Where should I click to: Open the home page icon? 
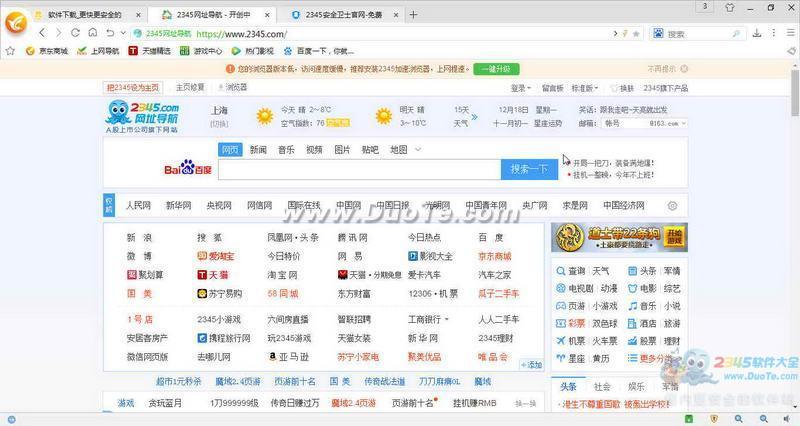click(92, 33)
